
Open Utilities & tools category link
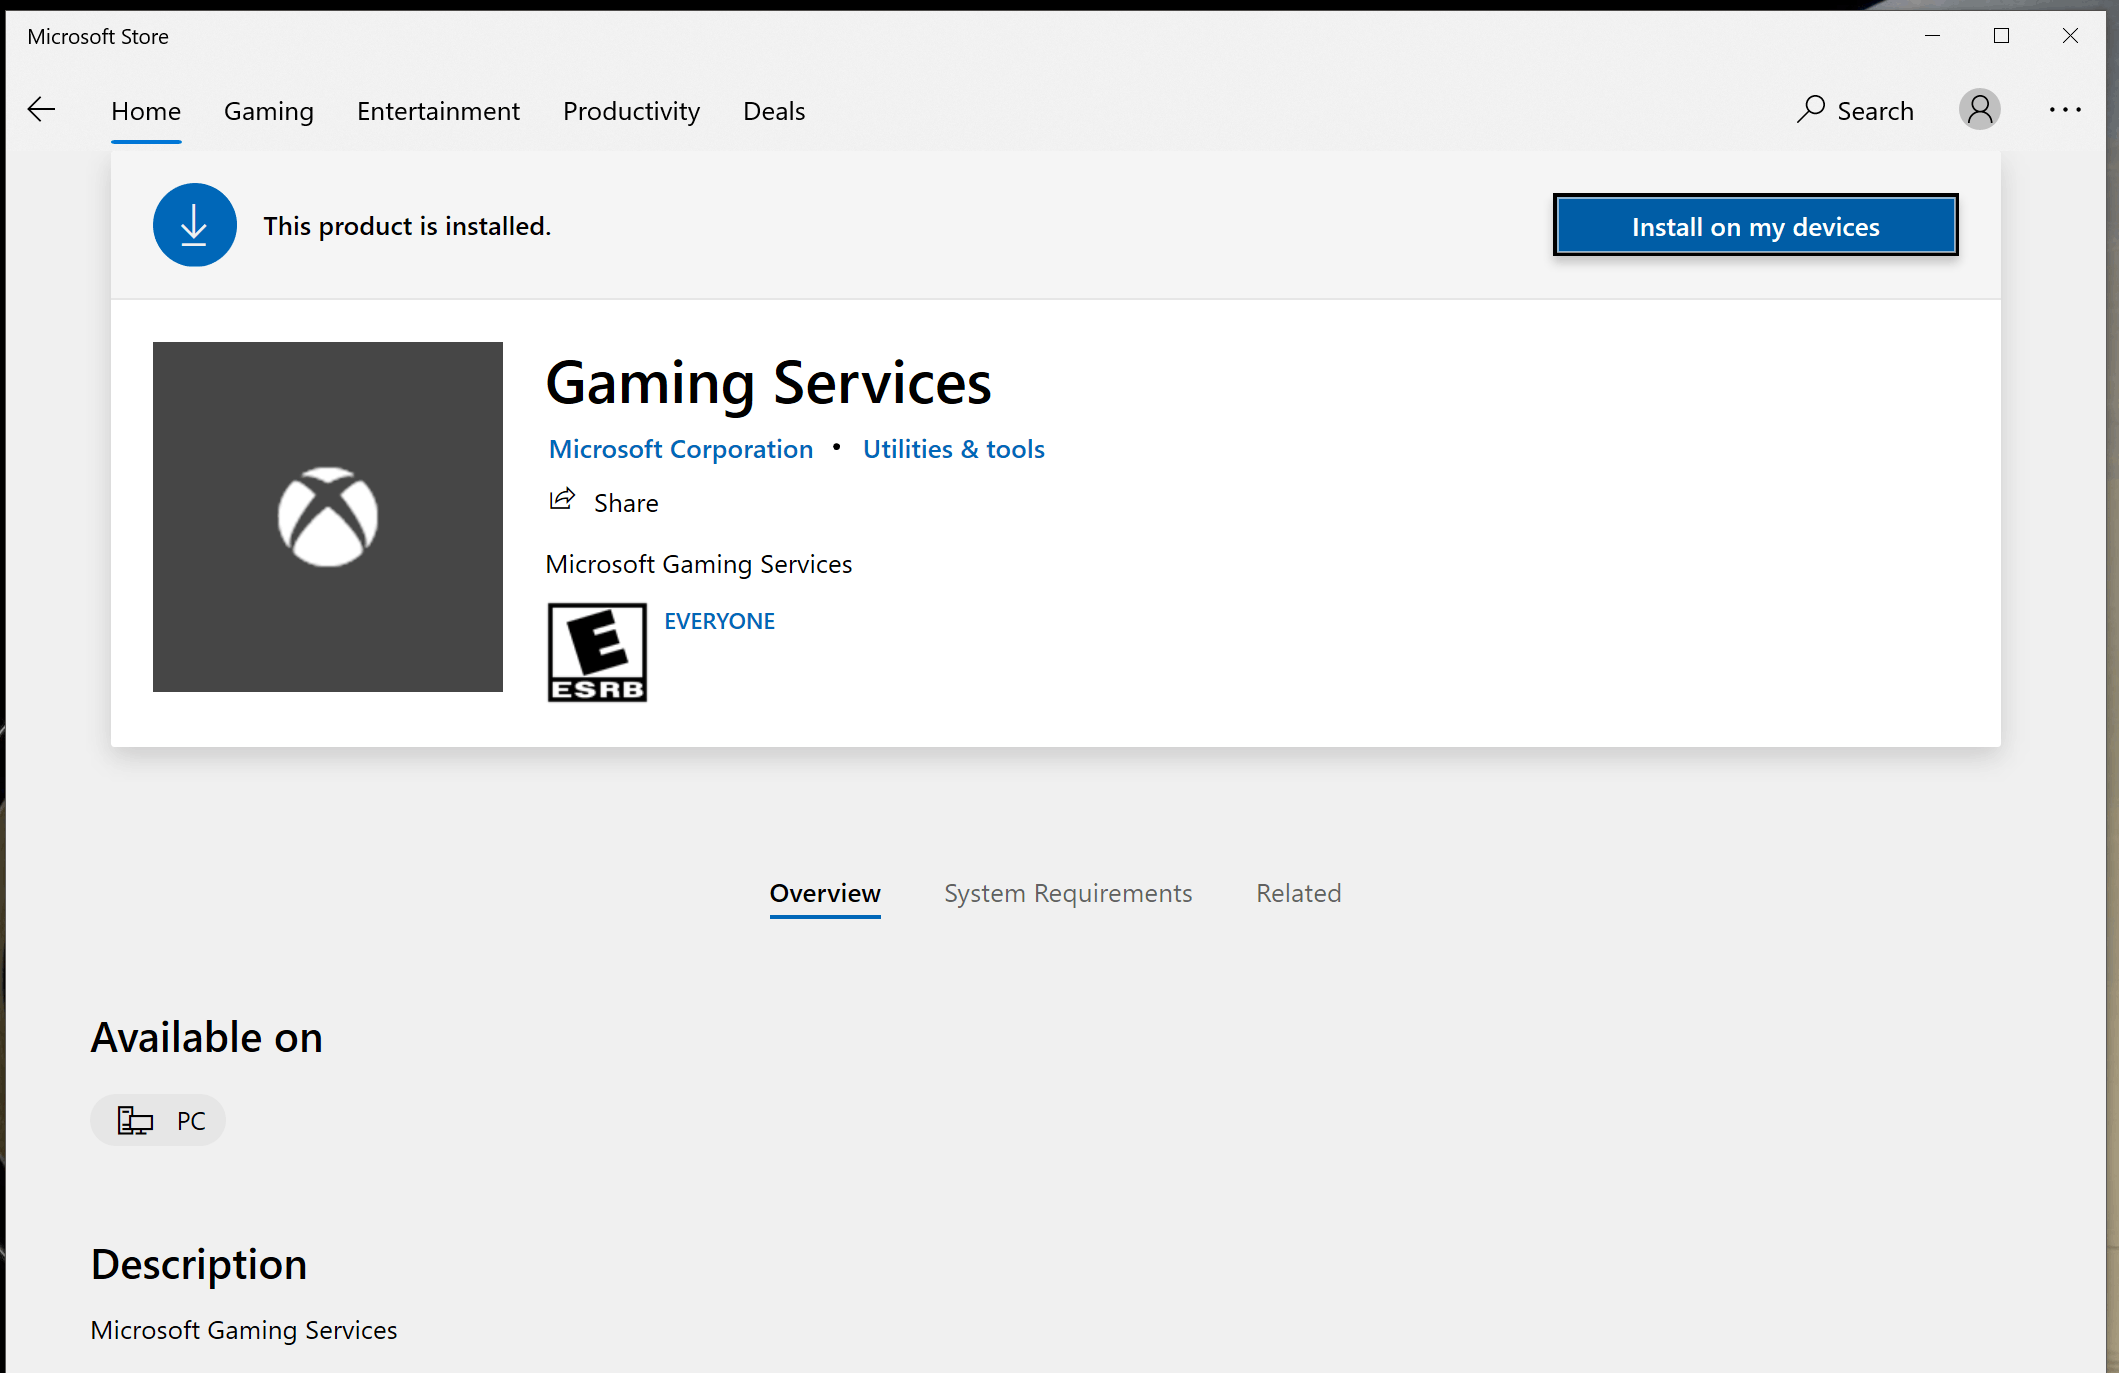[953, 449]
